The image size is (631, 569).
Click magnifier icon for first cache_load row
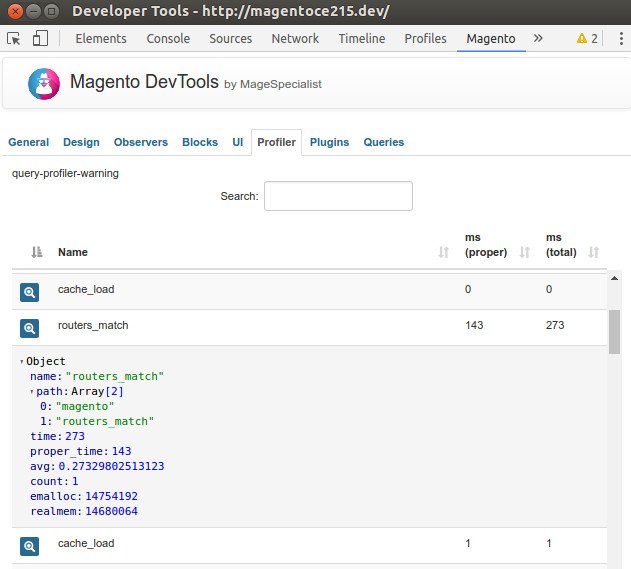click(x=29, y=292)
